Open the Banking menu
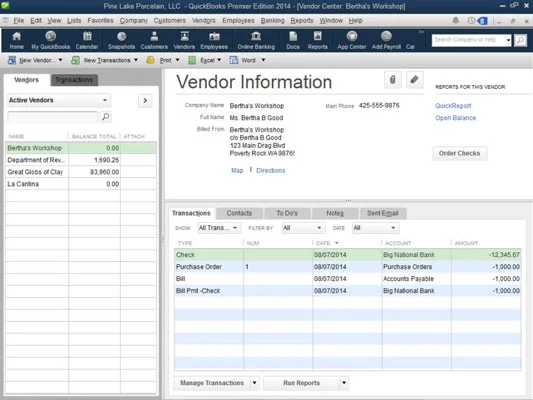Viewport: 533px width, 400px height. [273, 20]
